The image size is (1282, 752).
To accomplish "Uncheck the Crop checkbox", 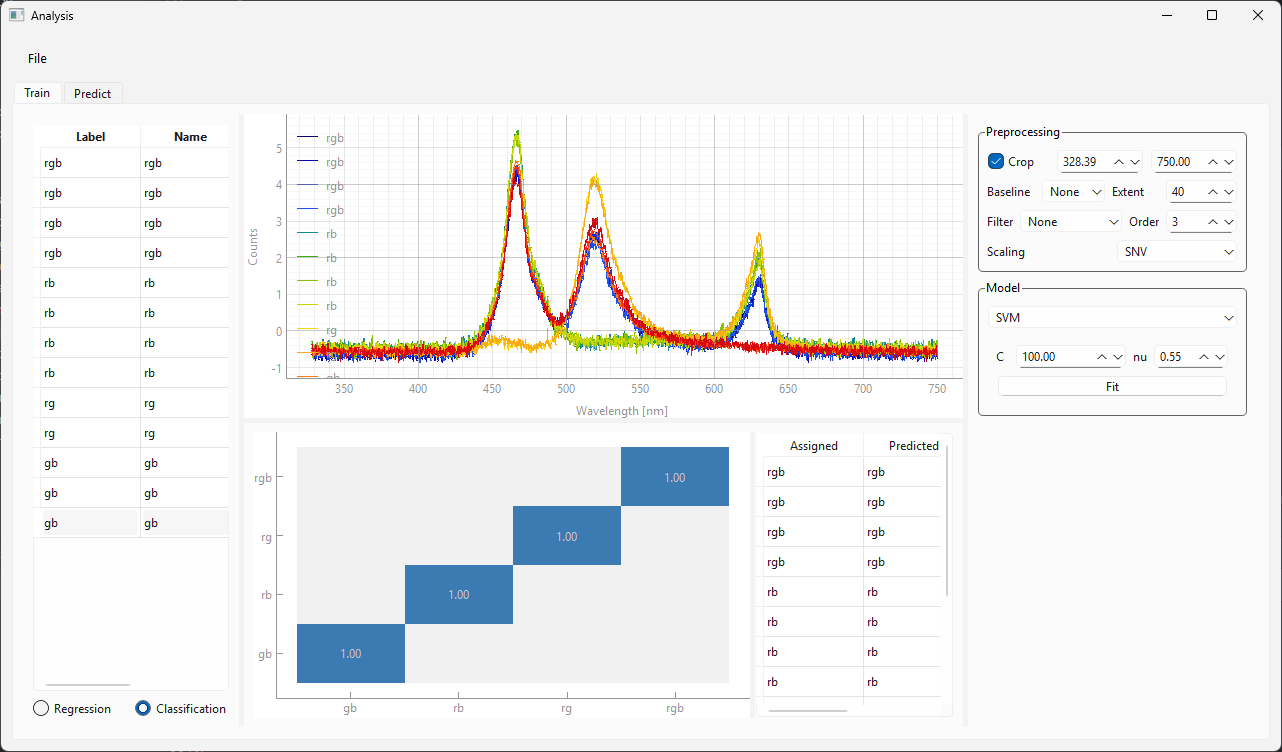I will pos(996,162).
